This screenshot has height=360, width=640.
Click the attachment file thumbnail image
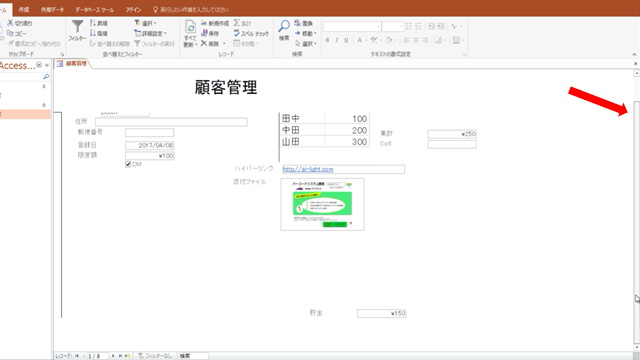(x=322, y=204)
